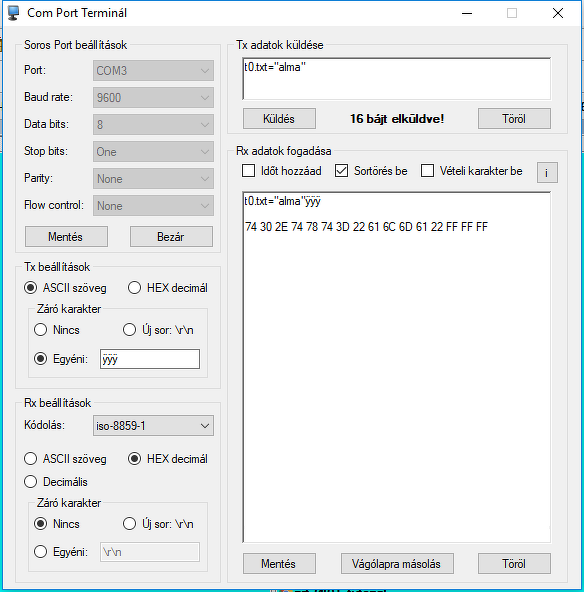Click the Rx line t0.txt="alma"ÿÿÿ
Image resolution: width=584 pixels, height=592 pixels.
282,201
